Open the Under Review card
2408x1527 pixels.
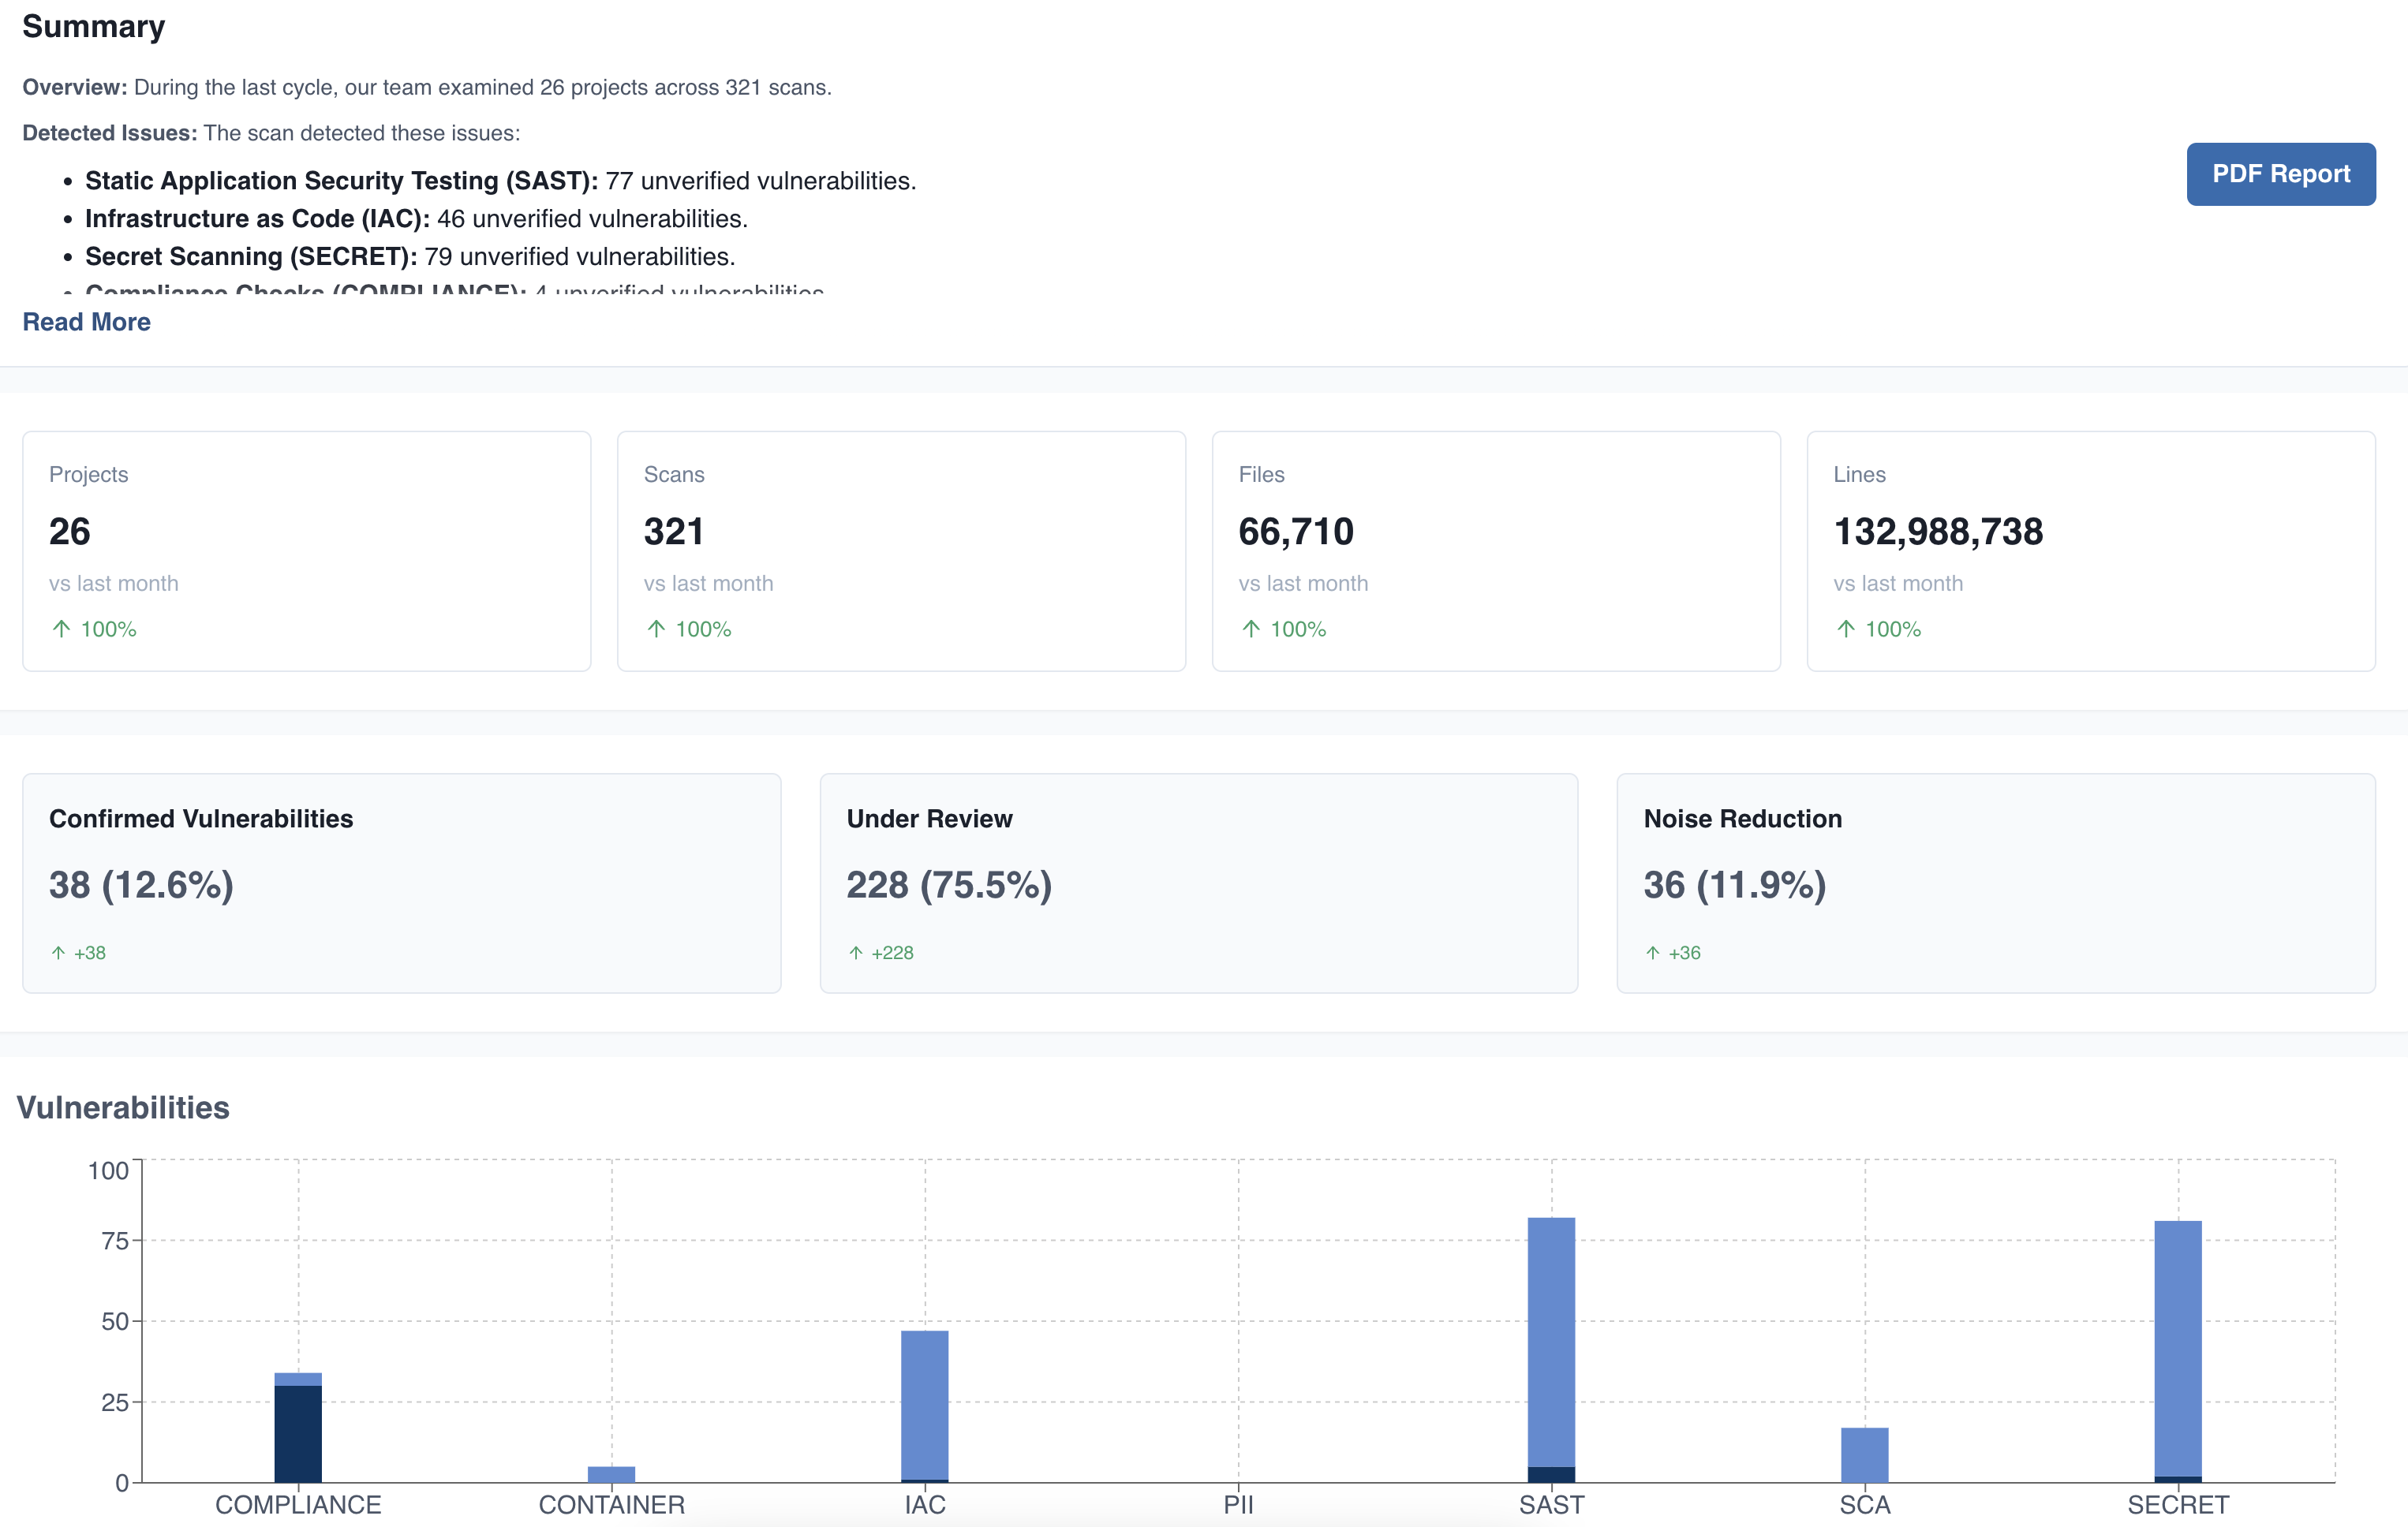(1198, 883)
